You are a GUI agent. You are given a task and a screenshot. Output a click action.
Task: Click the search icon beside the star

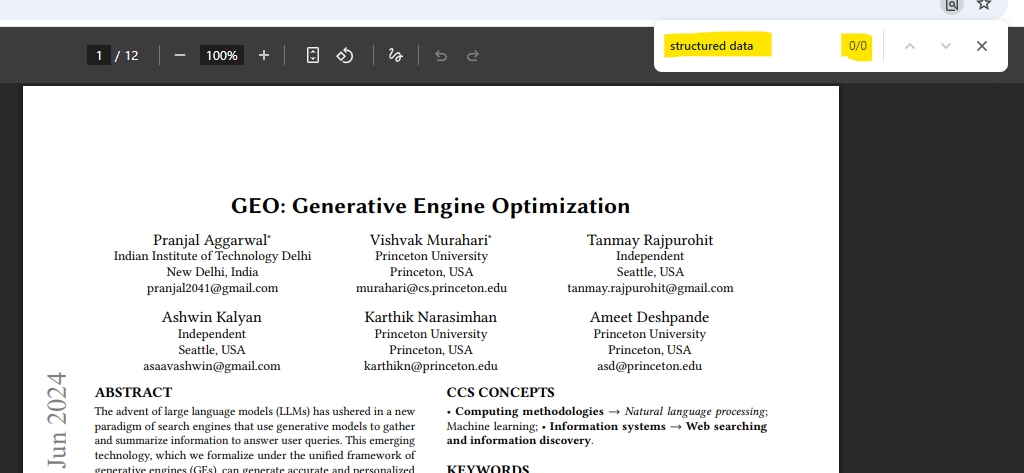tap(952, 5)
